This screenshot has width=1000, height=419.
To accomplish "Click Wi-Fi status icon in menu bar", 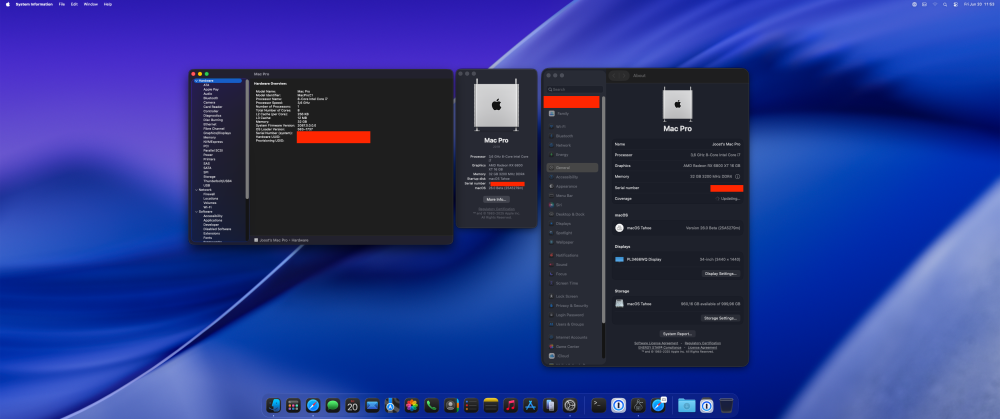I will pos(936,4).
